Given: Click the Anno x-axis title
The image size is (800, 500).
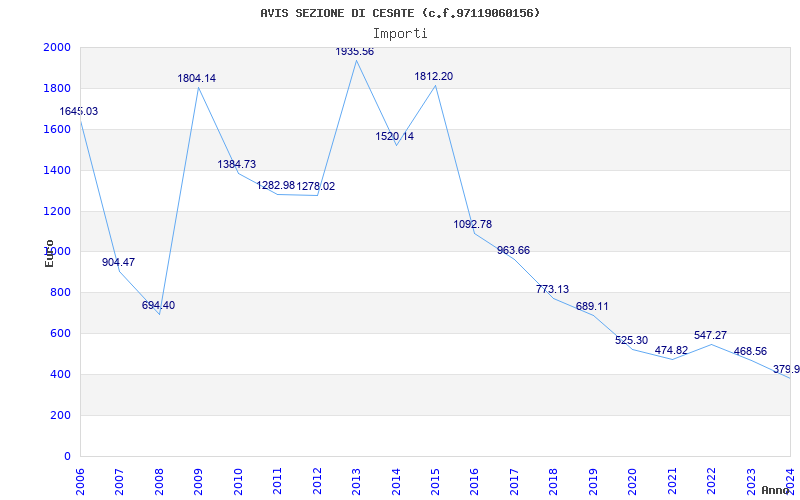Looking at the screenshot, I should (778, 490).
